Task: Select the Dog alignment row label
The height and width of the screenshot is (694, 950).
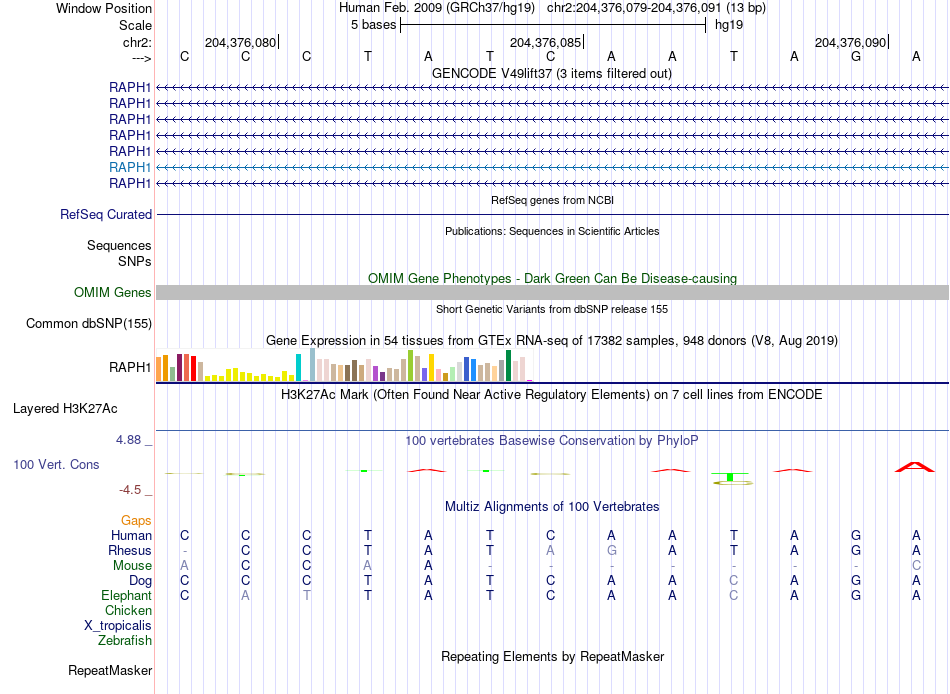Action: point(140,581)
